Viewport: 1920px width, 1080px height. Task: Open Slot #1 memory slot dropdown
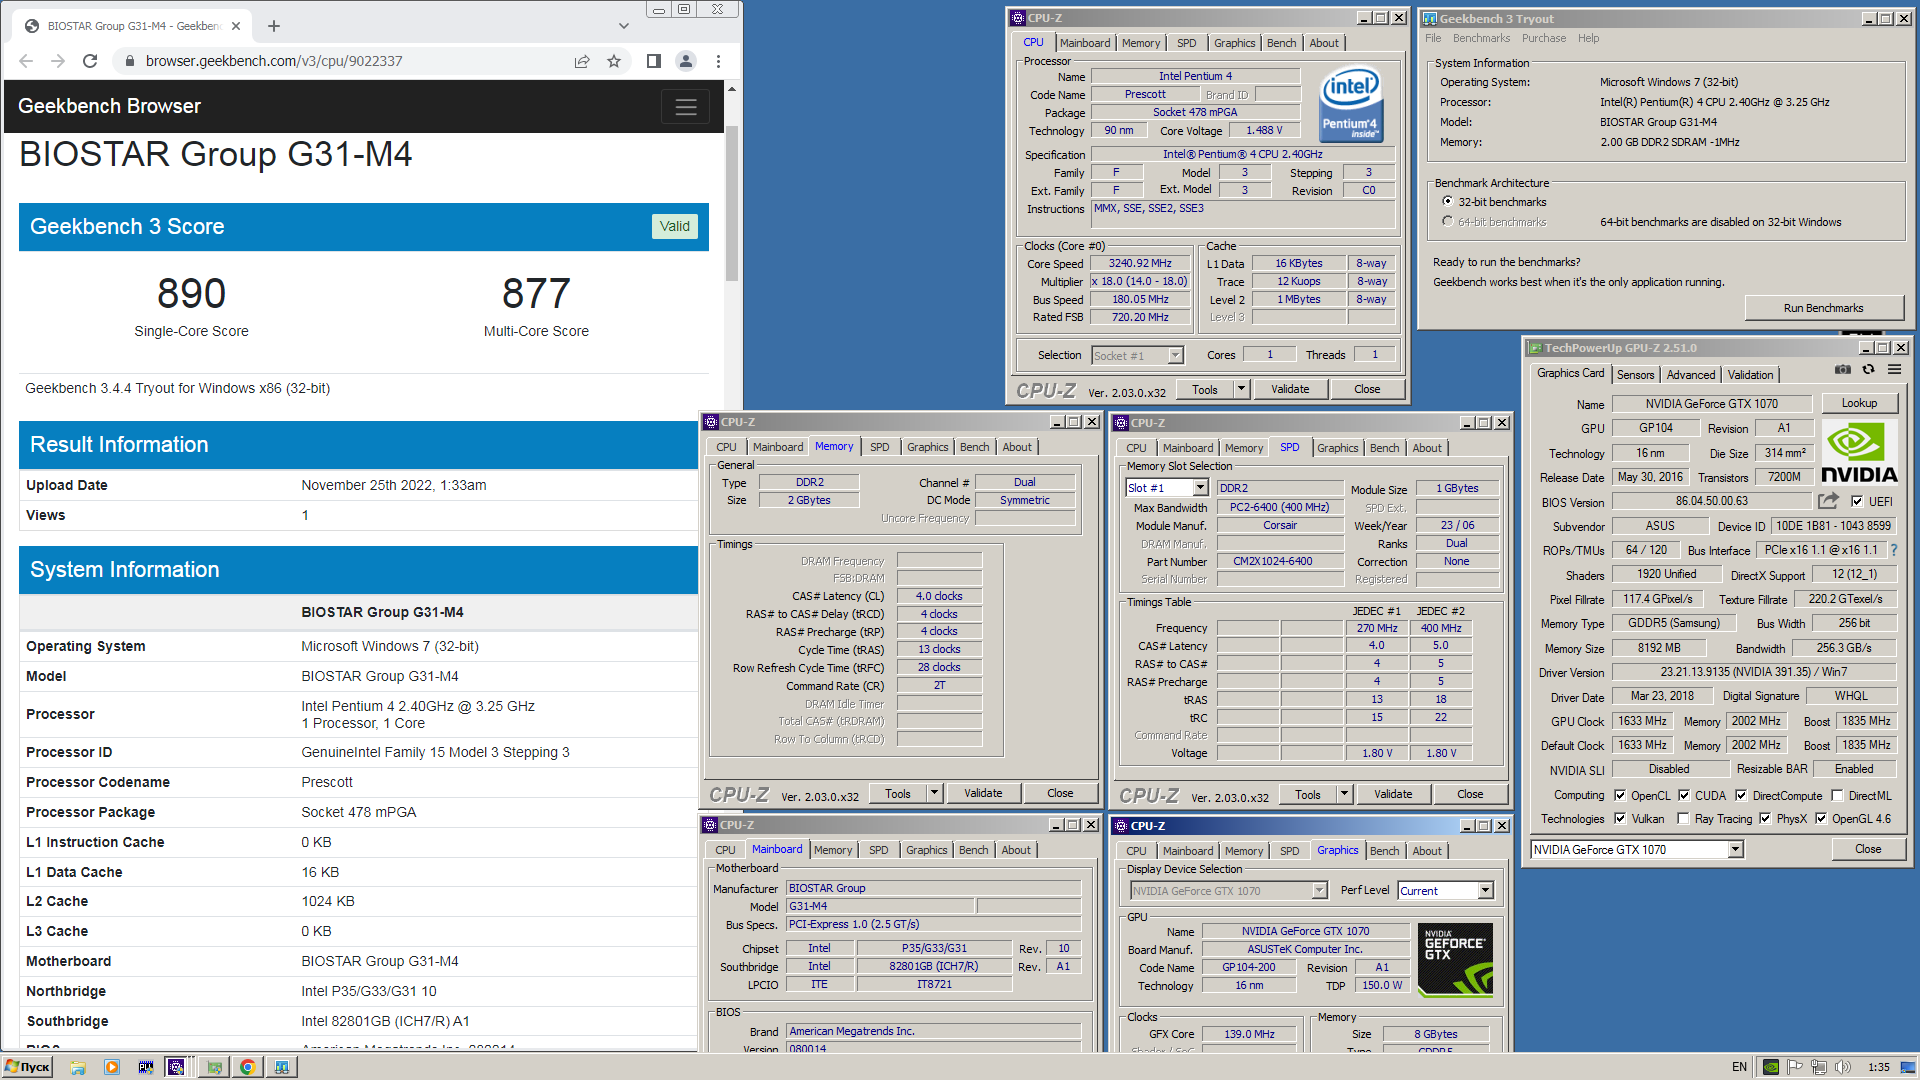point(1201,488)
